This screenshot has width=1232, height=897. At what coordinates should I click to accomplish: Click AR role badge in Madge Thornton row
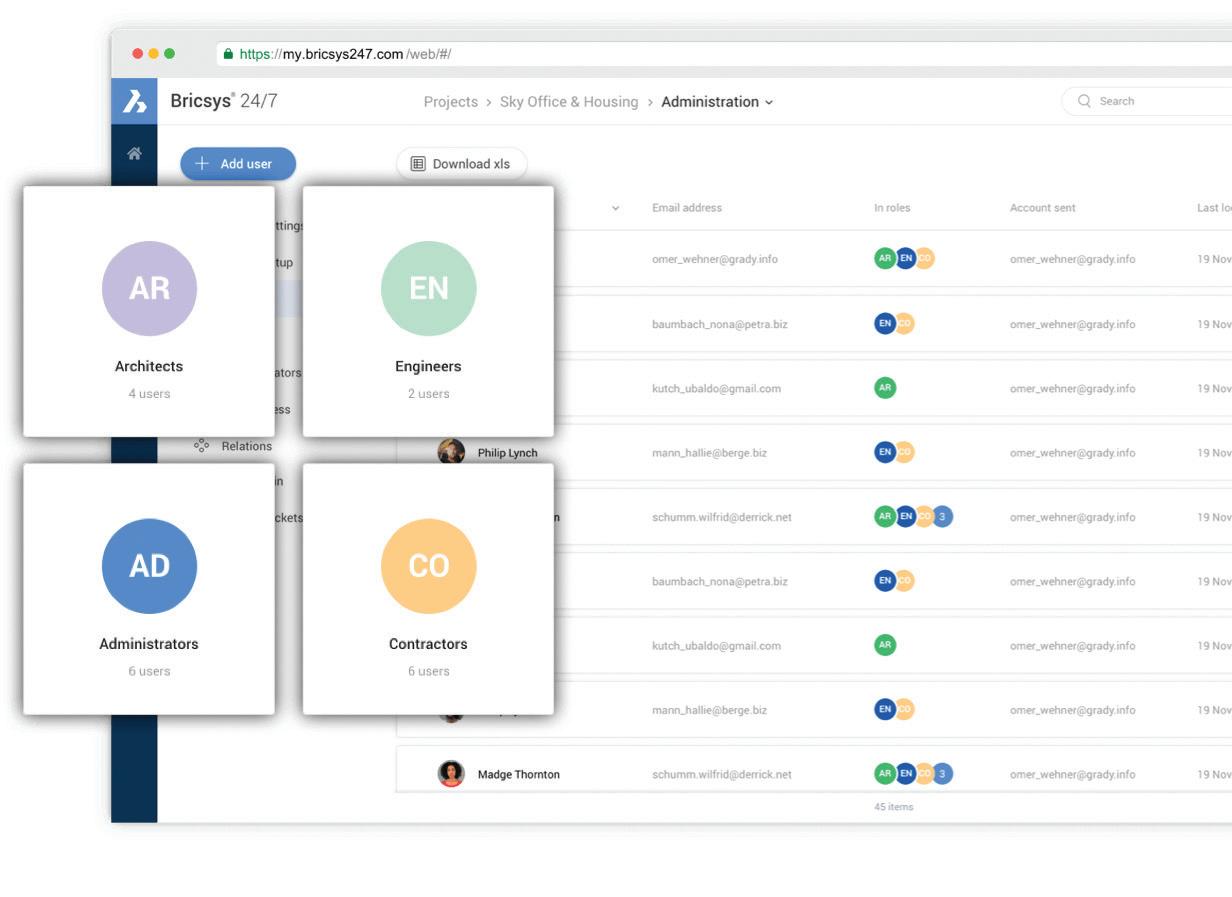[x=885, y=773]
